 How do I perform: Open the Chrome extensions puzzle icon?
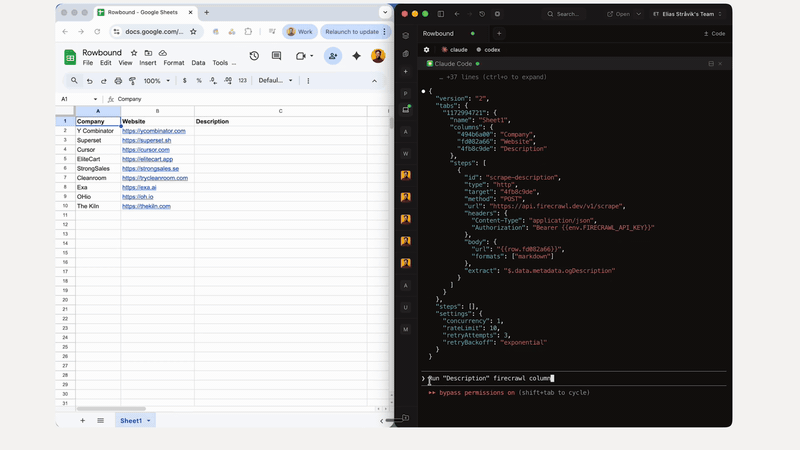pos(248,32)
